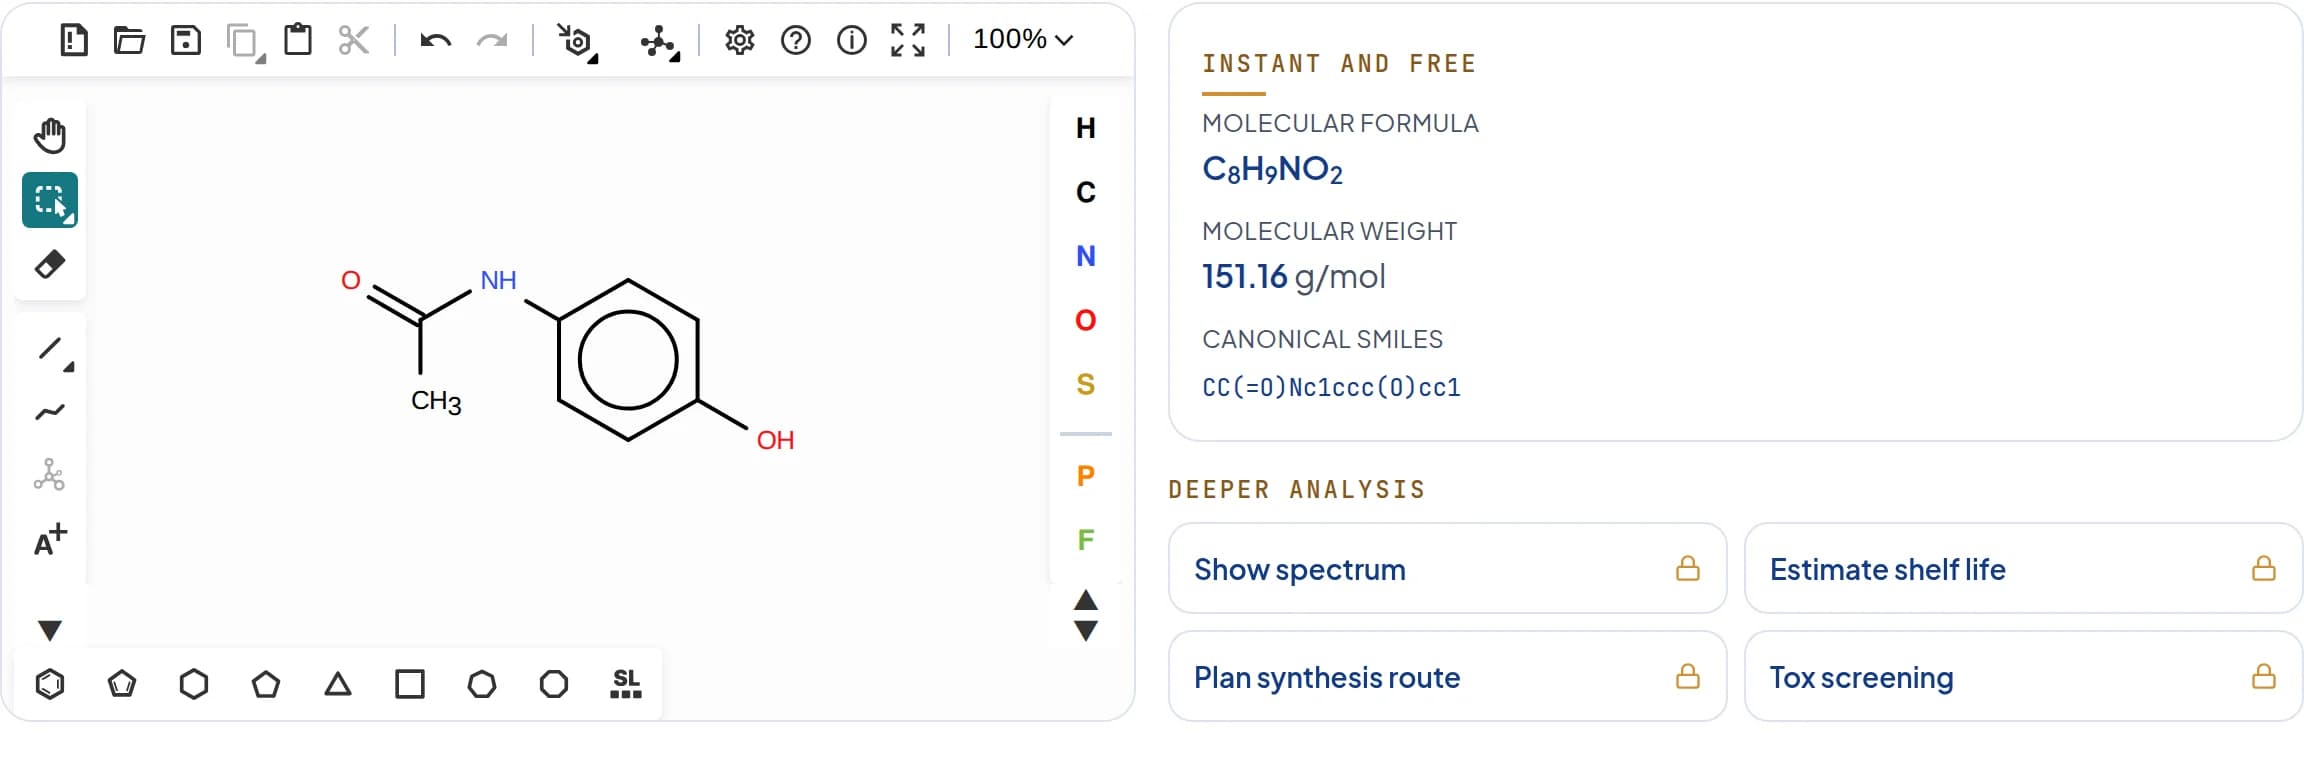Click the Estimate shelf life button

(x=2023, y=568)
